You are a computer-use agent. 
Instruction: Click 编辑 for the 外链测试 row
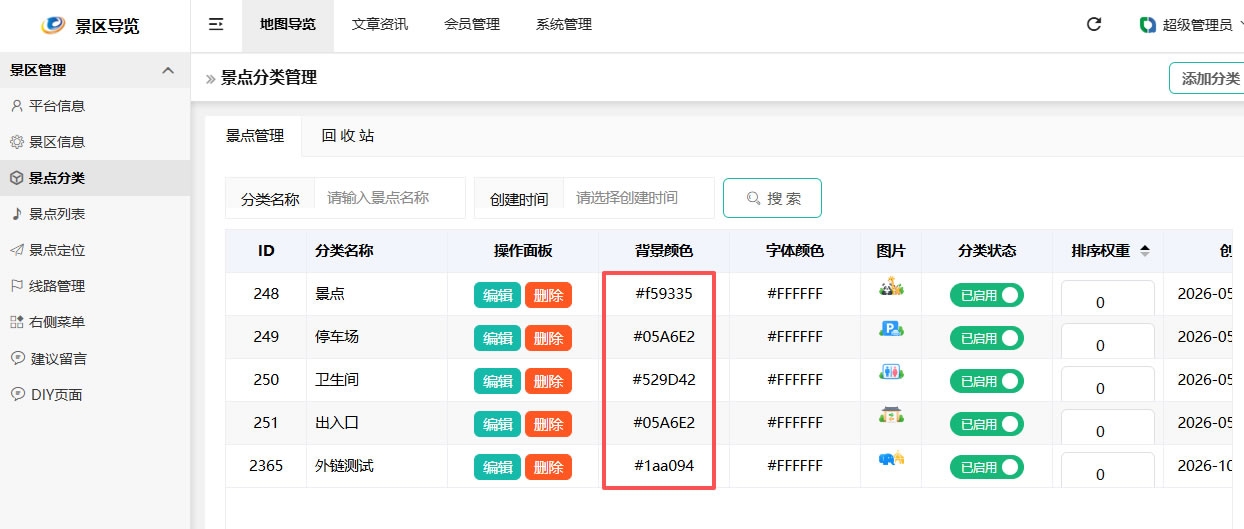(498, 467)
